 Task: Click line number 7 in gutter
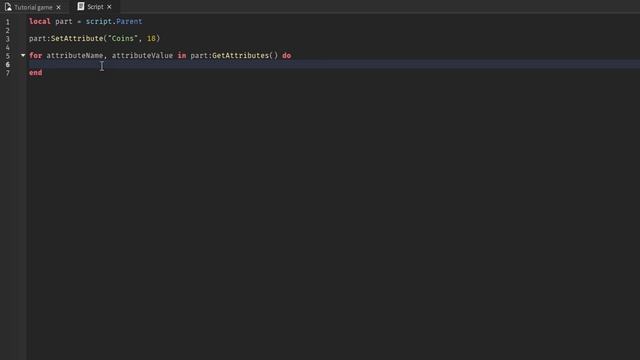point(8,73)
